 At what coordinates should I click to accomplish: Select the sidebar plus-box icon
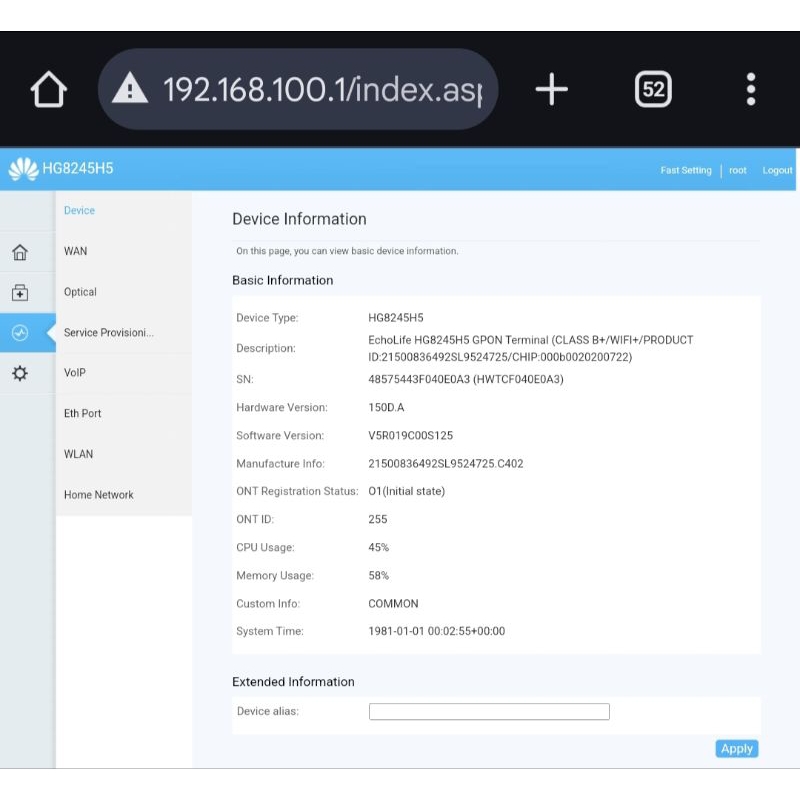tap(20, 293)
